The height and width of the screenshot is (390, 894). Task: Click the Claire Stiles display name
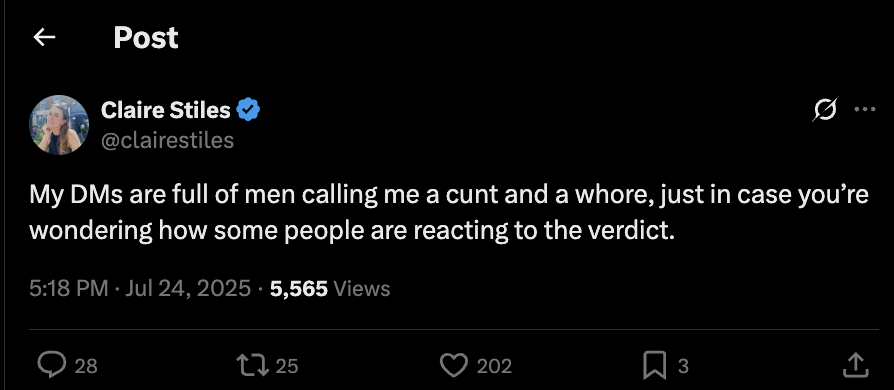point(165,110)
